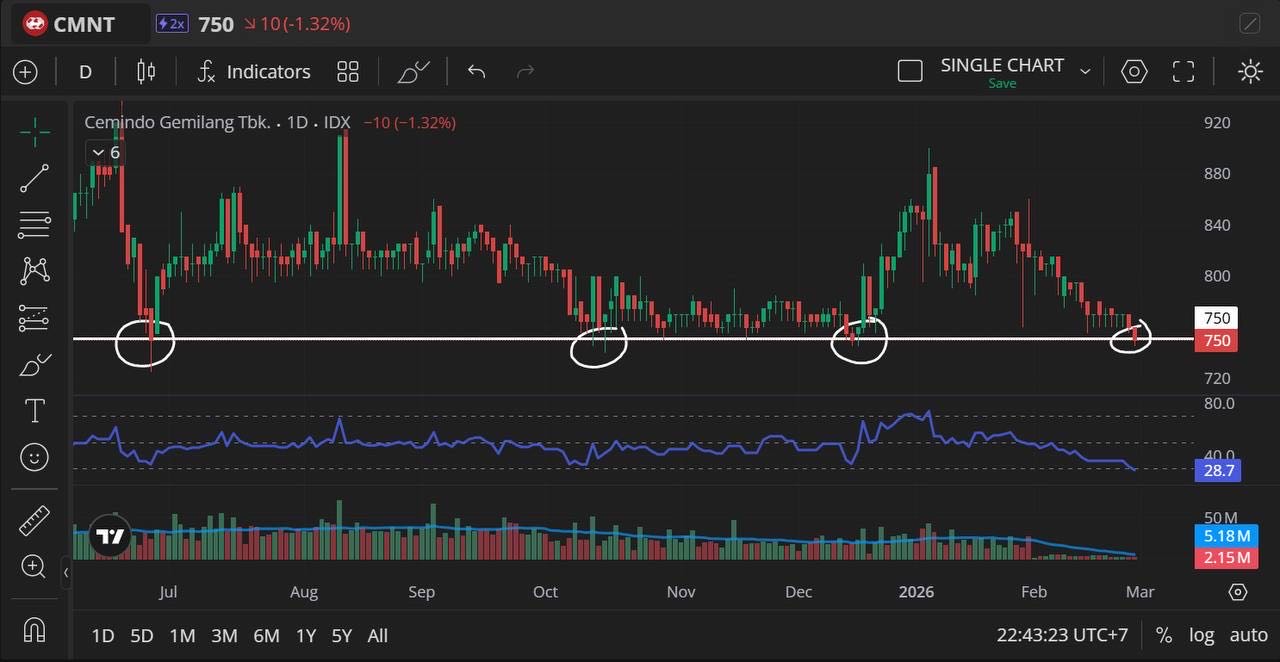Image resolution: width=1280 pixels, height=662 pixels.
Task: Click the add symbol plus icon
Action: tap(25, 72)
